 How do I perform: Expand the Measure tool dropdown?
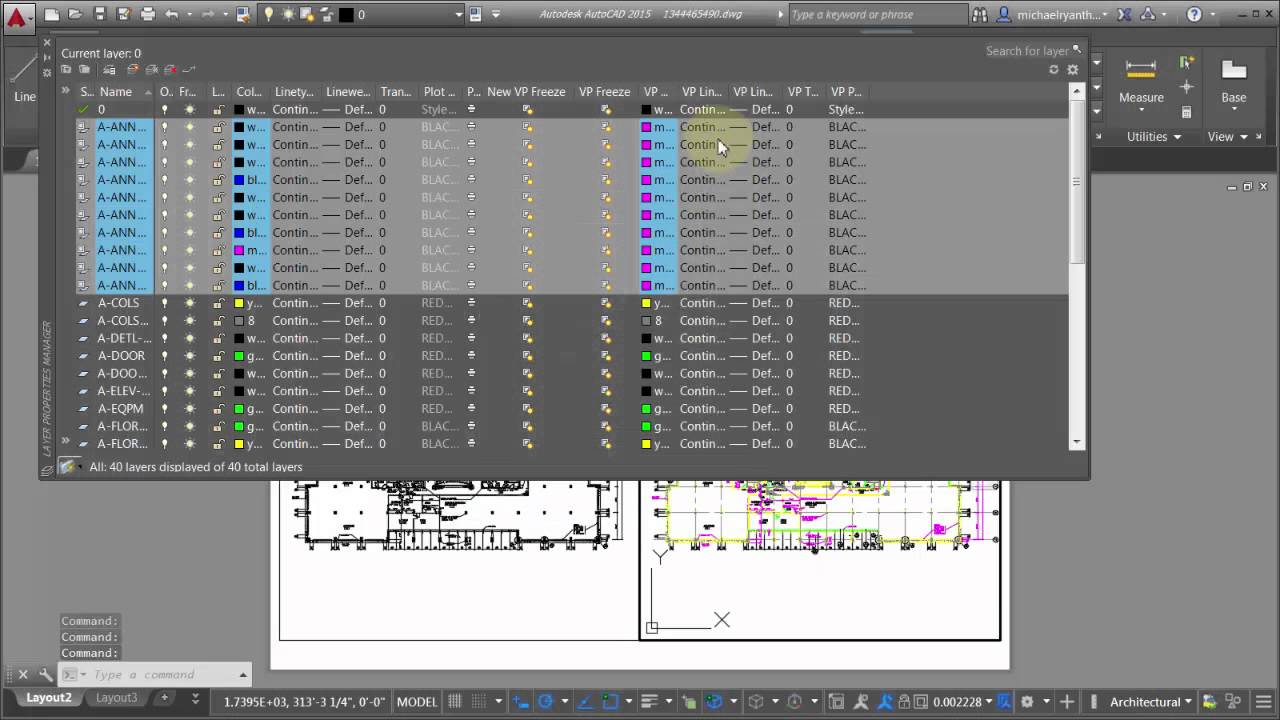pyautogui.click(x=1141, y=108)
